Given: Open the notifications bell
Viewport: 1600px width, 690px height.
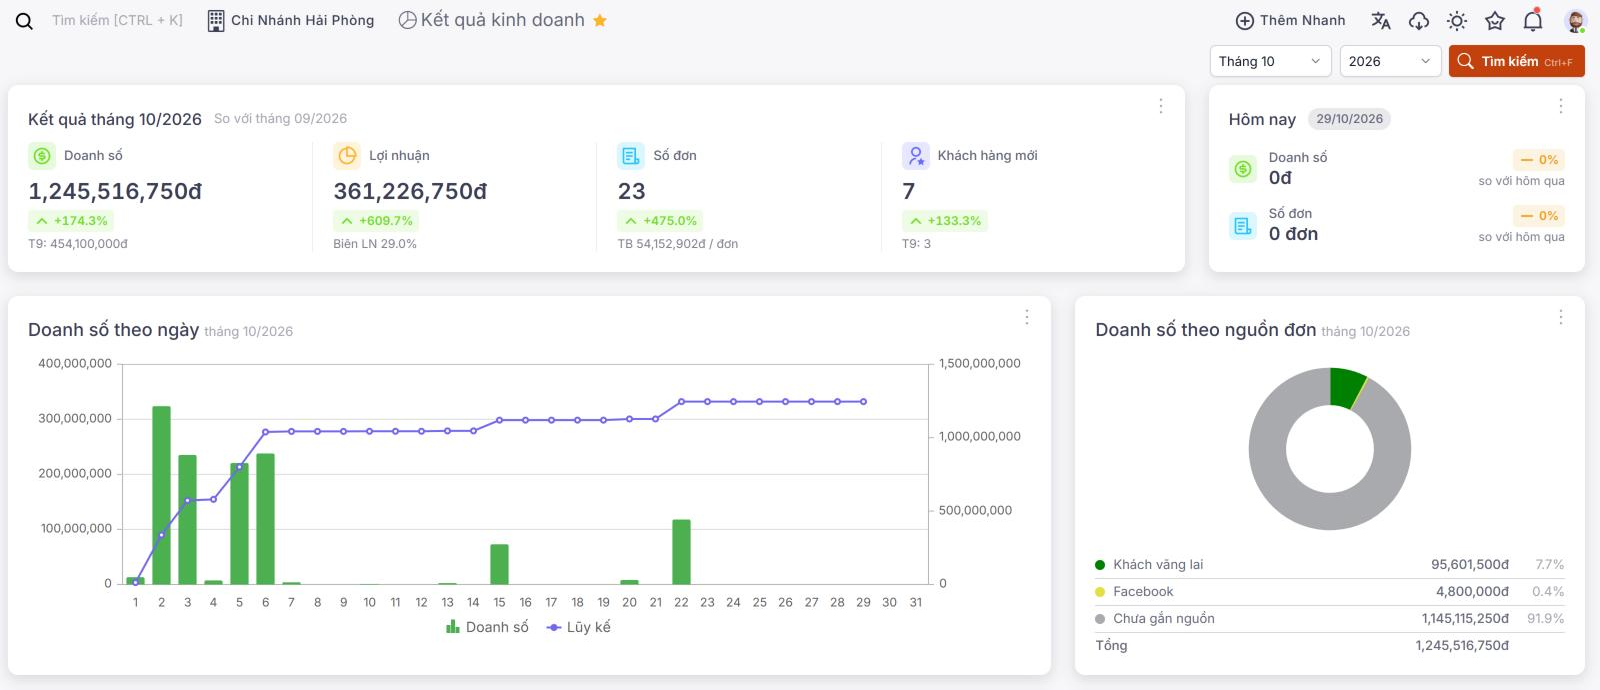Looking at the screenshot, I should click(x=1533, y=20).
